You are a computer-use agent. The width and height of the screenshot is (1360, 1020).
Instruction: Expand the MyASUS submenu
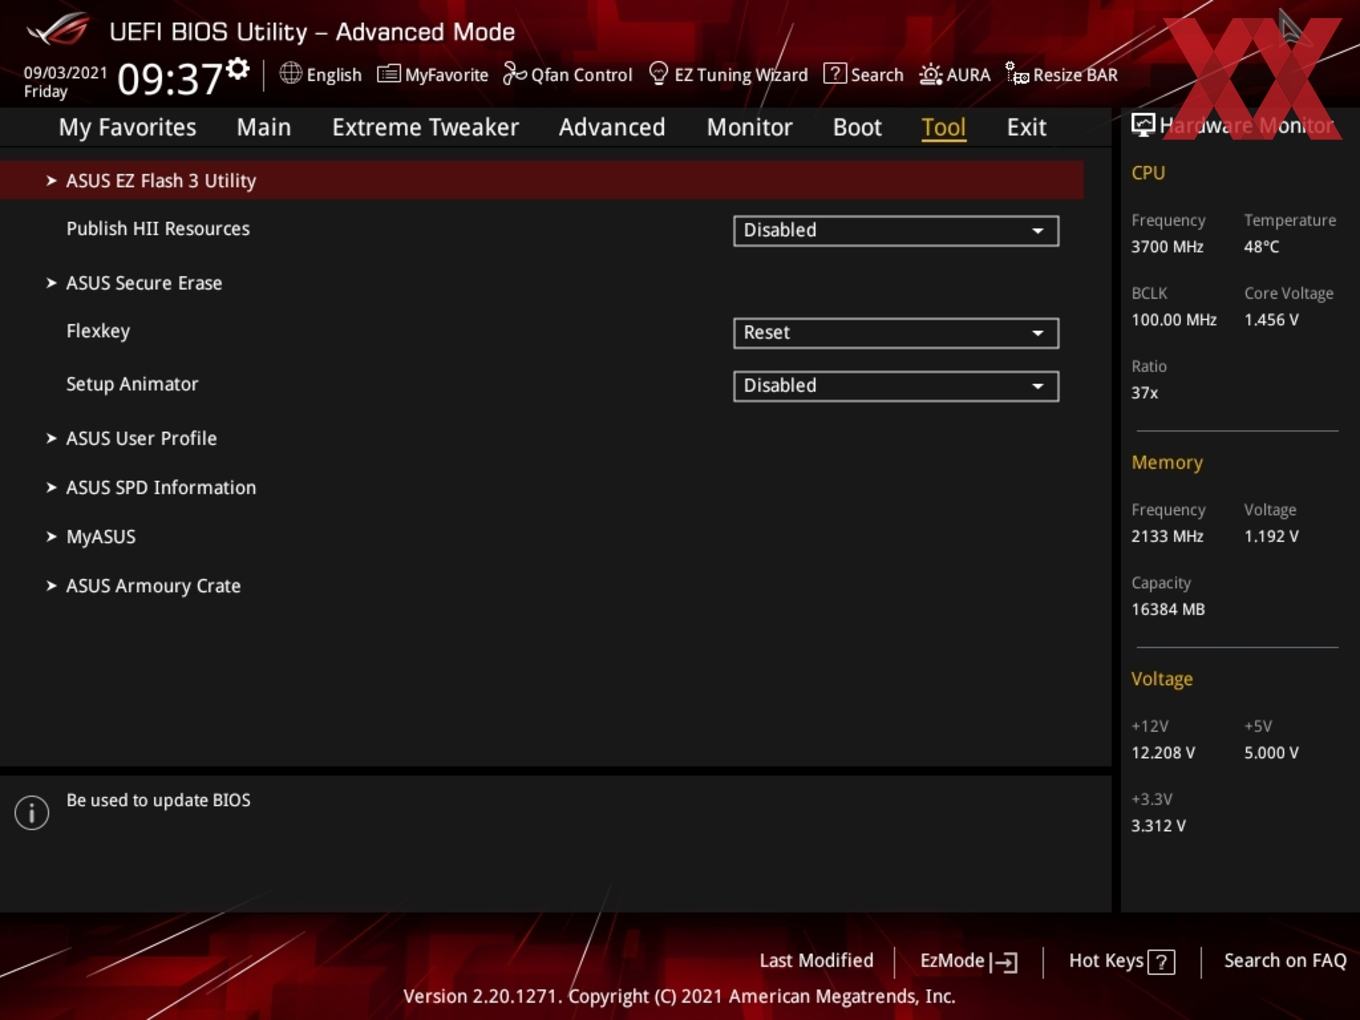100,536
